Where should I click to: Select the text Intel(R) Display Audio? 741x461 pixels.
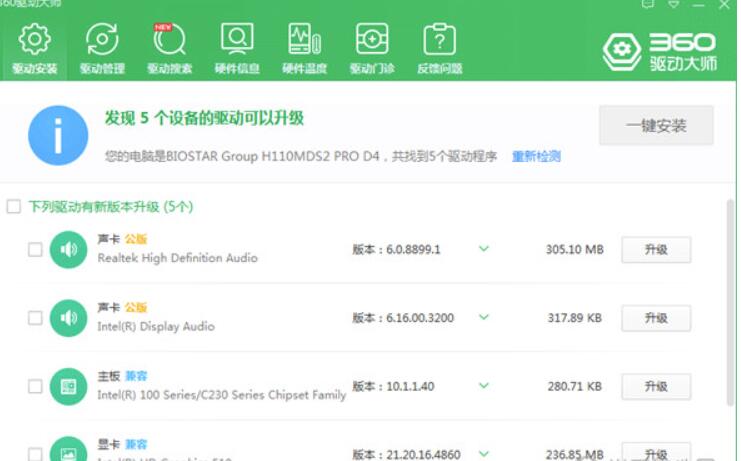coord(156,326)
